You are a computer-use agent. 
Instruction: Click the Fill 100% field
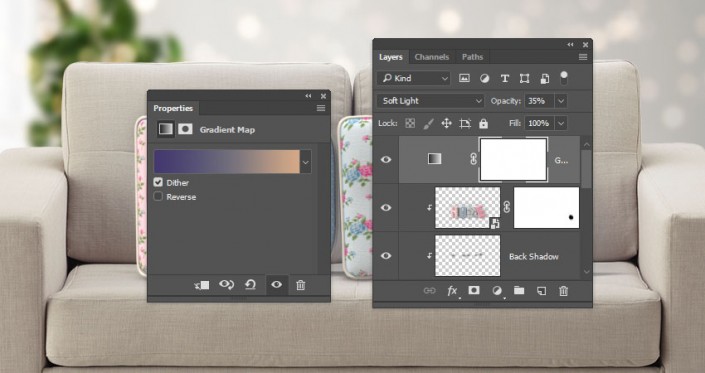click(540, 123)
